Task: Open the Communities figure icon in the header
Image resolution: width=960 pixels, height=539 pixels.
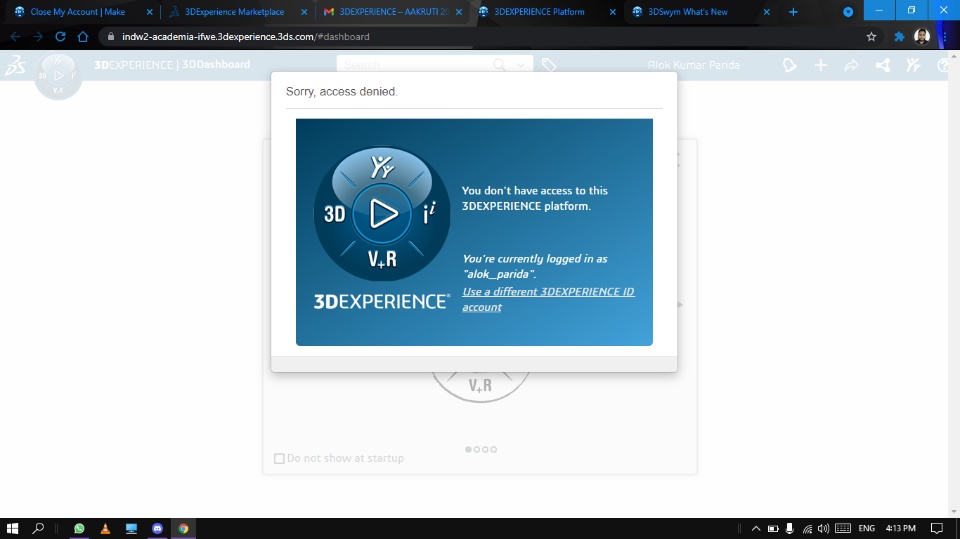Action: click(x=913, y=65)
